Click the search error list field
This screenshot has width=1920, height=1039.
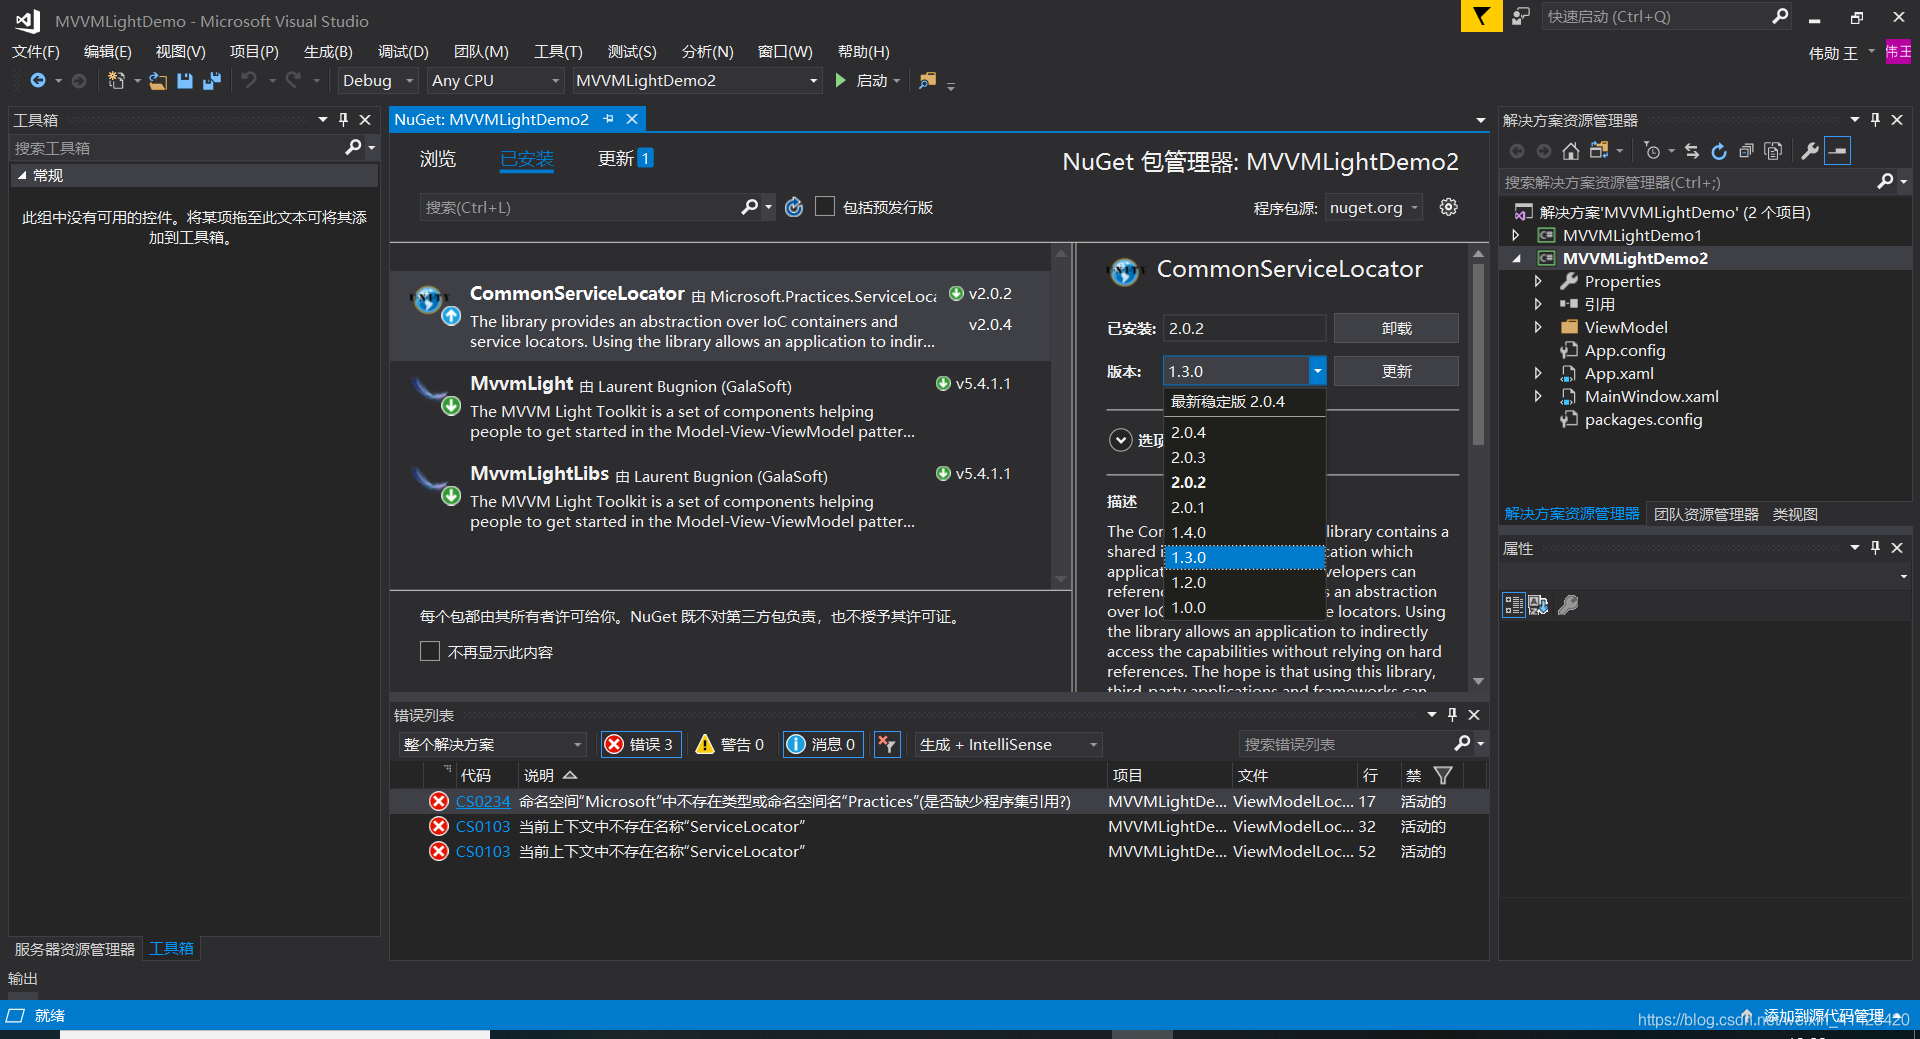tap(1346, 744)
